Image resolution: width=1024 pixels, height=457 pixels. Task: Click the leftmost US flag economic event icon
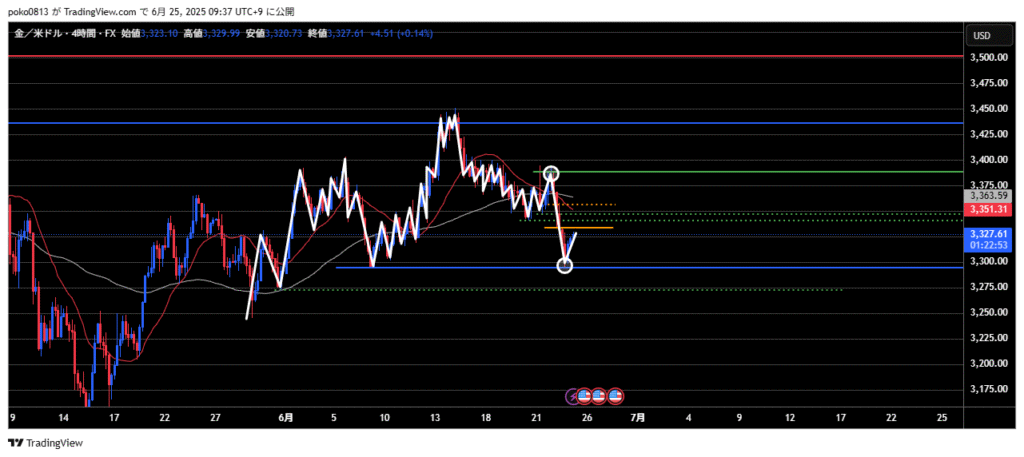tap(585, 396)
